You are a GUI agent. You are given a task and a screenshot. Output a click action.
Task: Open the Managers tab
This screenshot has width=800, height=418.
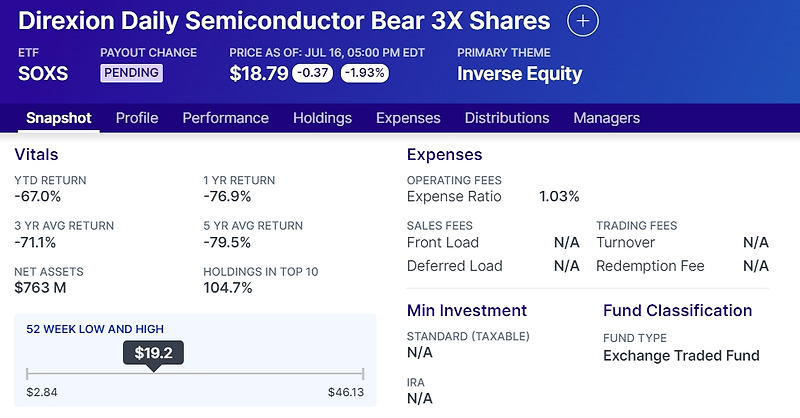click(606, 118)
